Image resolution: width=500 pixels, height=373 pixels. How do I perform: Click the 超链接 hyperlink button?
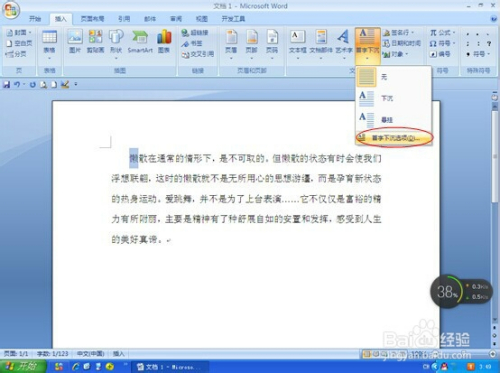click(x=195, y=33)
